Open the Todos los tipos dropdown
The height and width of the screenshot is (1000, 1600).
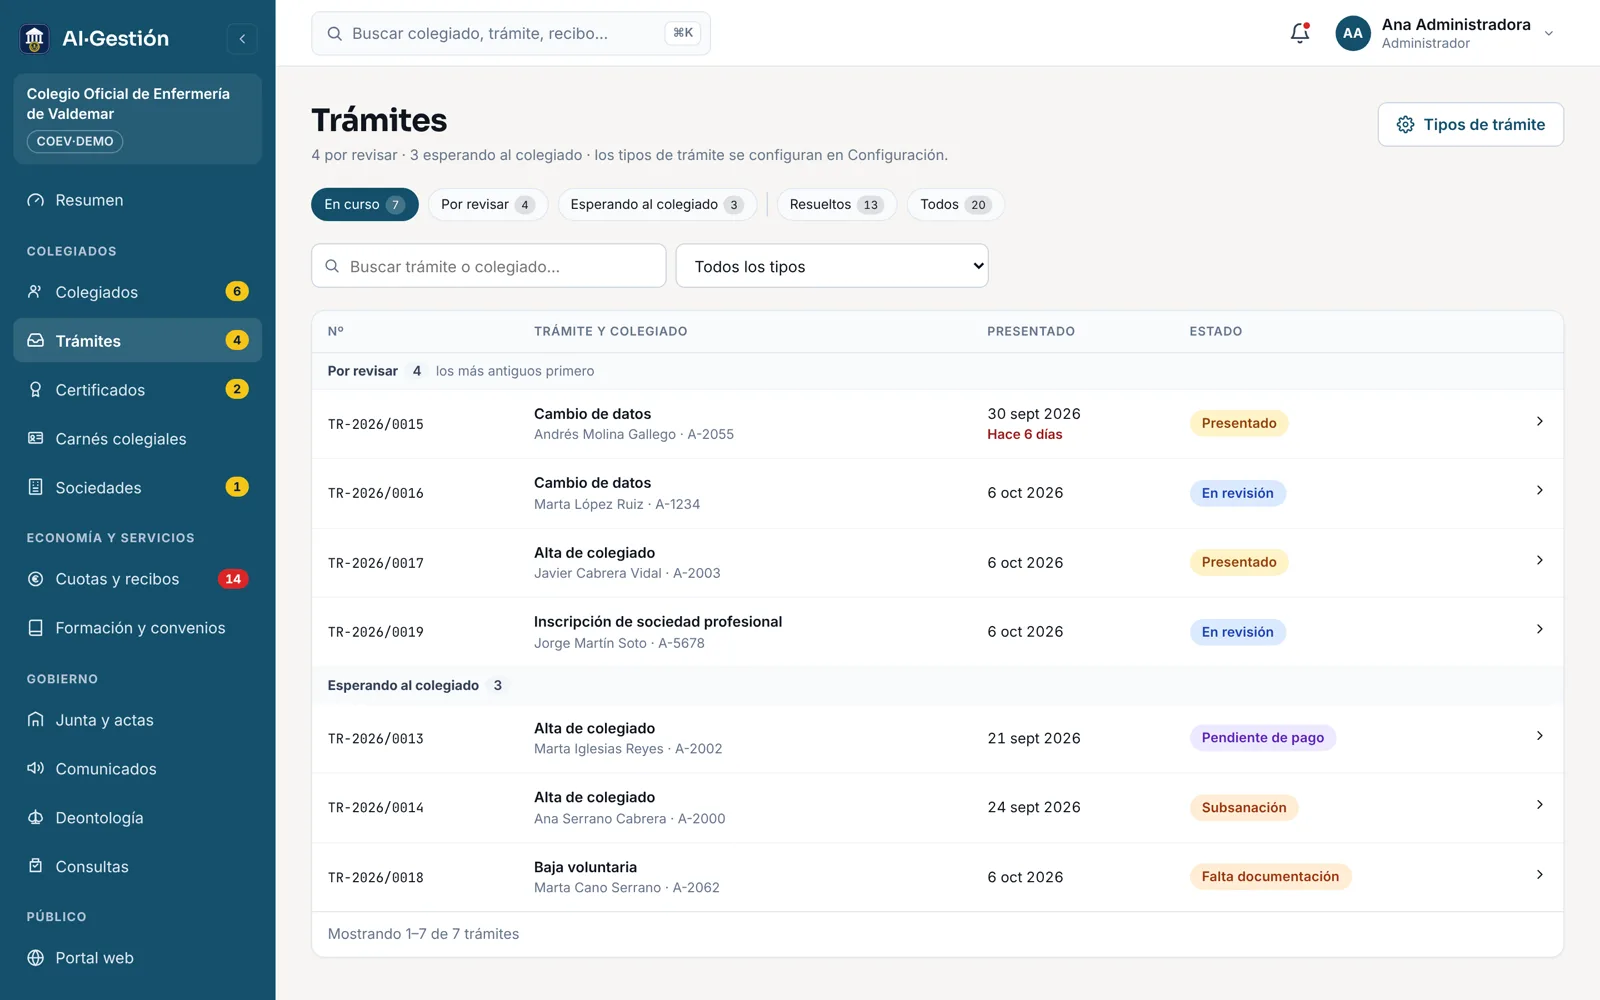click(832, 266)
